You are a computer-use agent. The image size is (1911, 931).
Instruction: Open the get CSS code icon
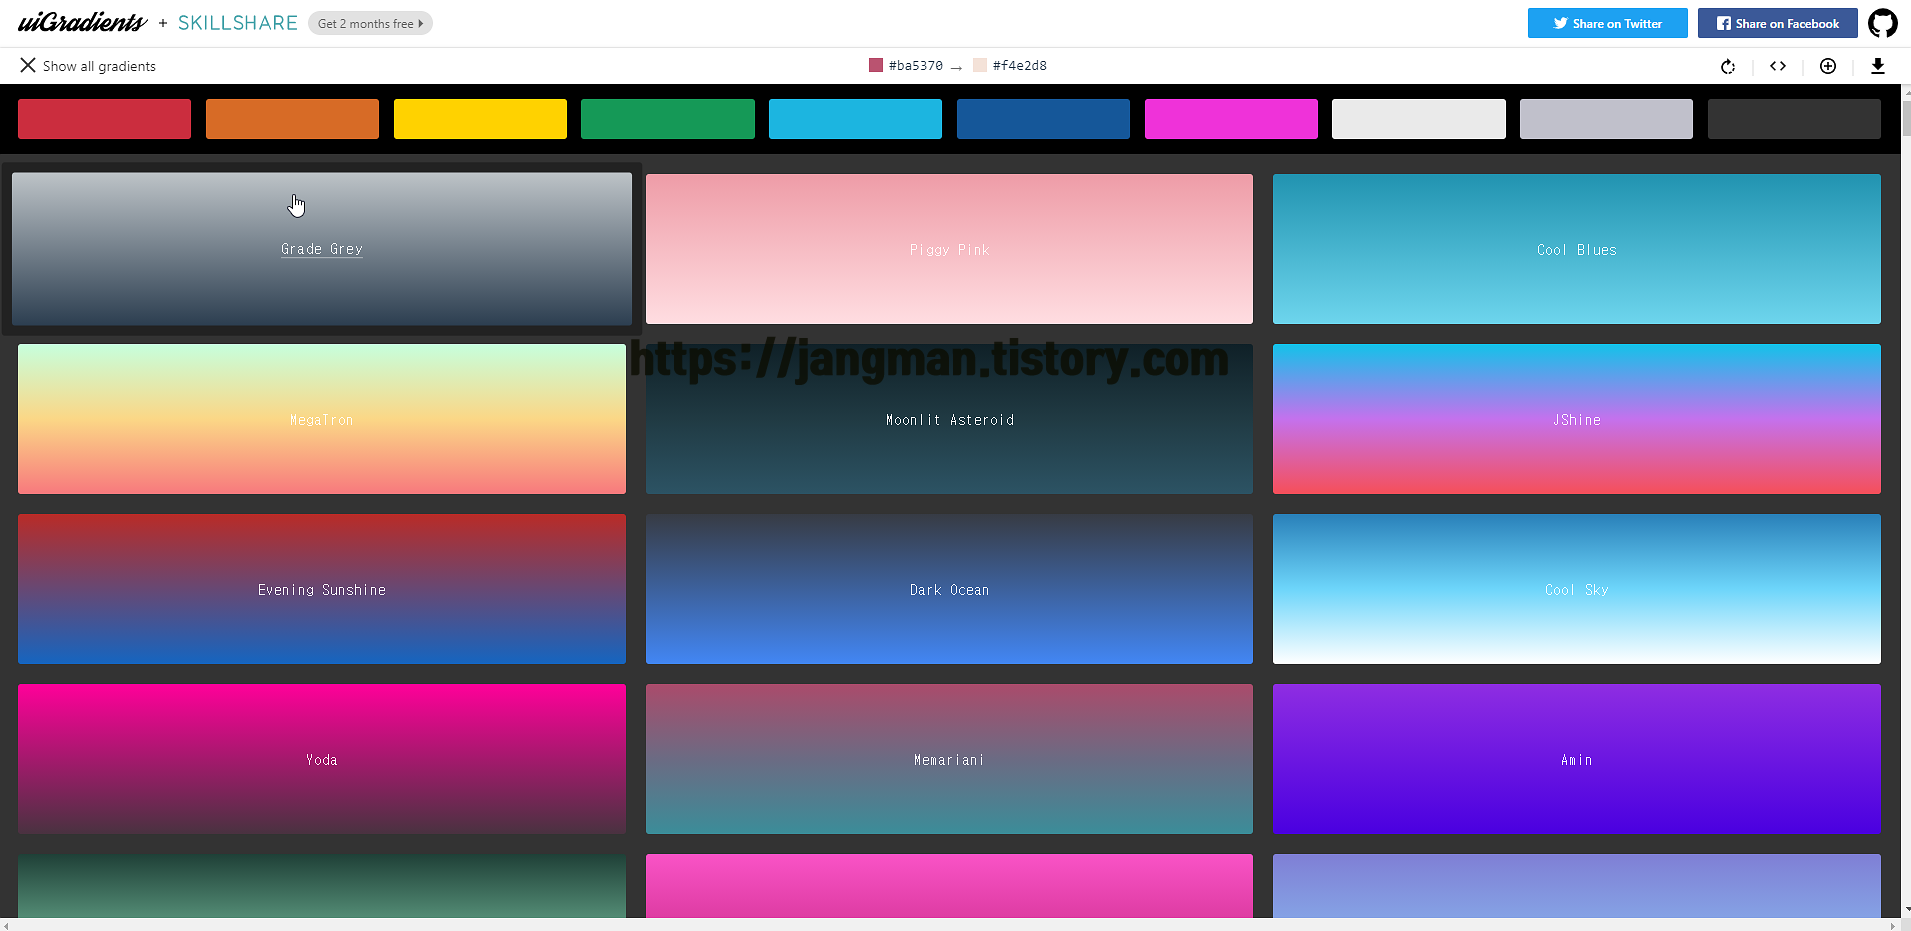pos(1778,66)
